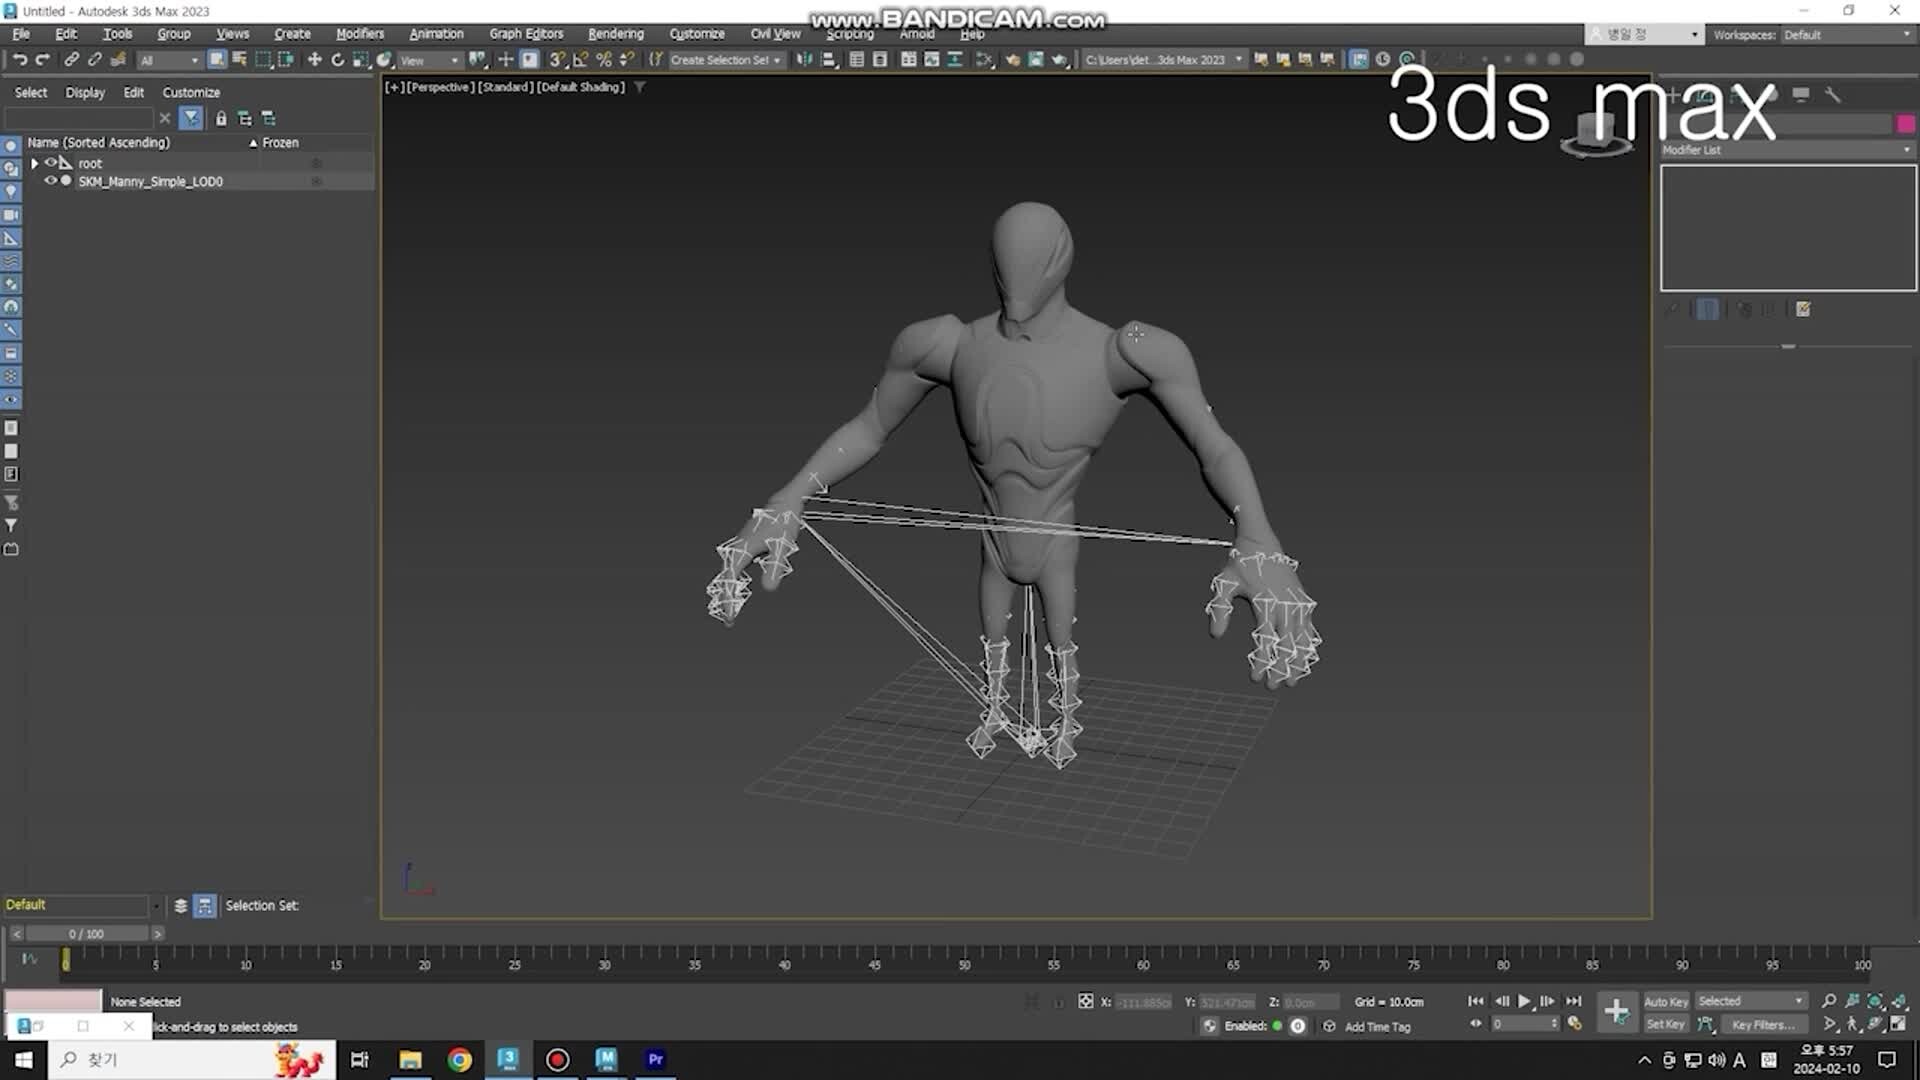
Task: Open the Rendering menu
Action: [615, 34]
